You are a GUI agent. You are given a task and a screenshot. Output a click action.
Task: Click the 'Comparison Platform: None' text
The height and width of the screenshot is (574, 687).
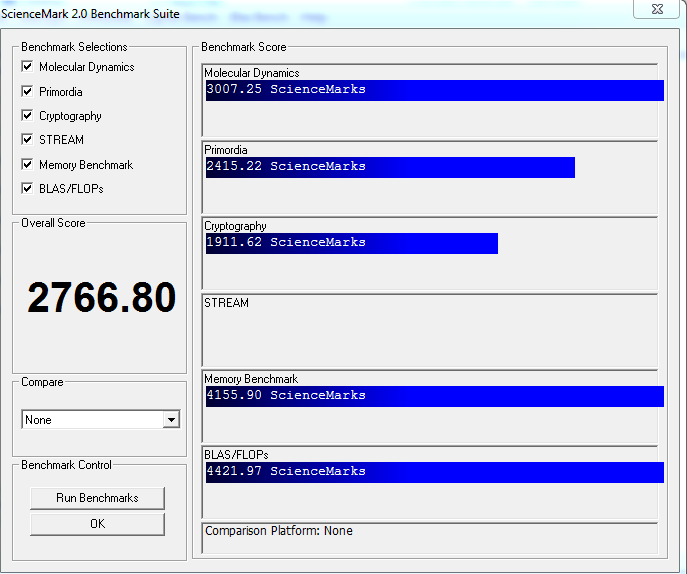tap(279, 531)
